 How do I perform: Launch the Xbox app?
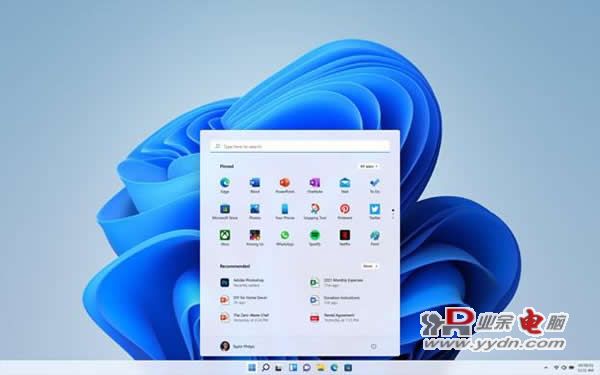pos(225,237)
